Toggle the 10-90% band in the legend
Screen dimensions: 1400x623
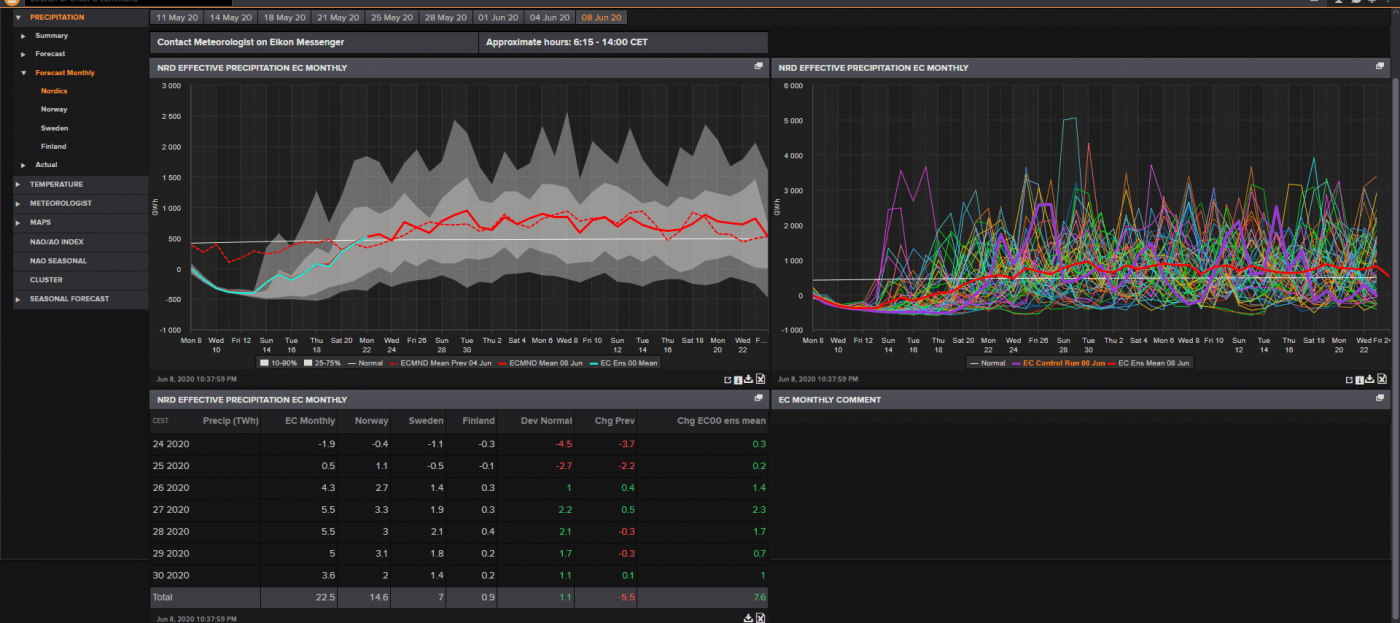tap(280, 363)
